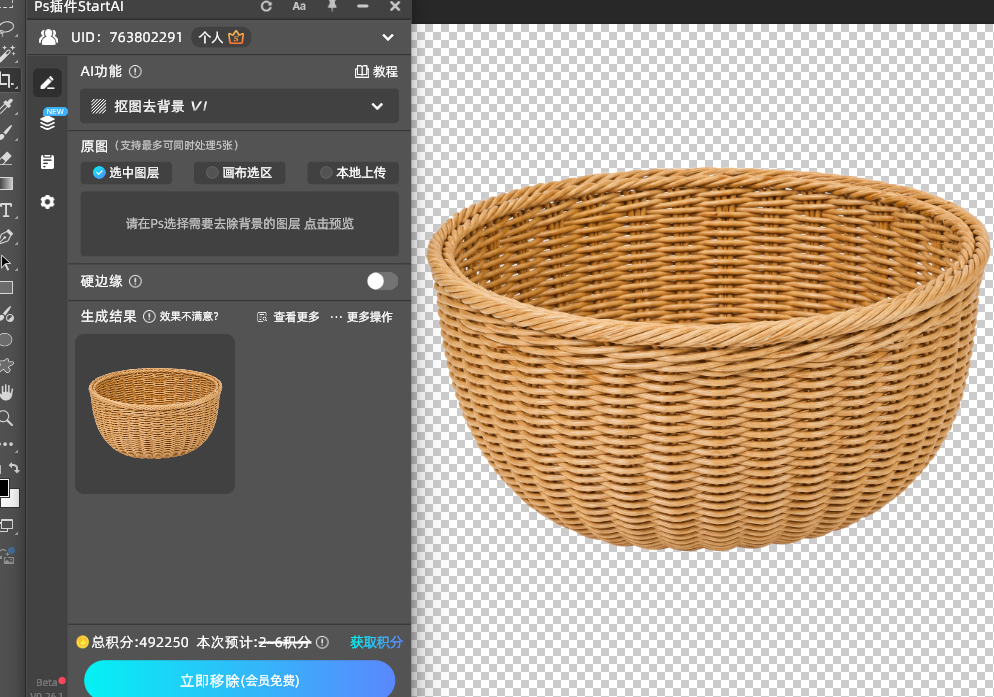Click the background white color swatch
994x697 pixels.
coord(13,499)
